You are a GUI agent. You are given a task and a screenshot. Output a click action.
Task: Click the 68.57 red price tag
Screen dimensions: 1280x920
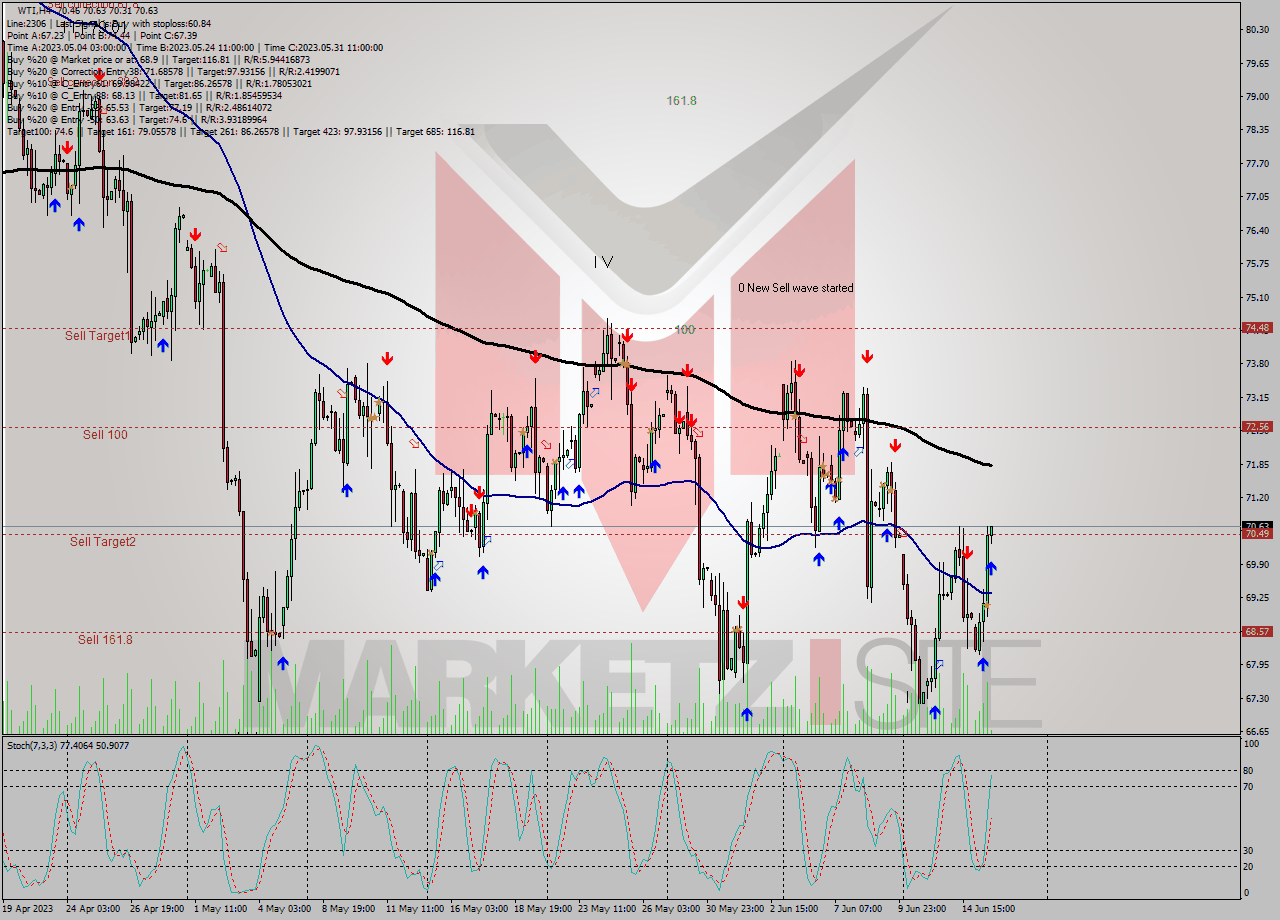(x=1257, y=631)
